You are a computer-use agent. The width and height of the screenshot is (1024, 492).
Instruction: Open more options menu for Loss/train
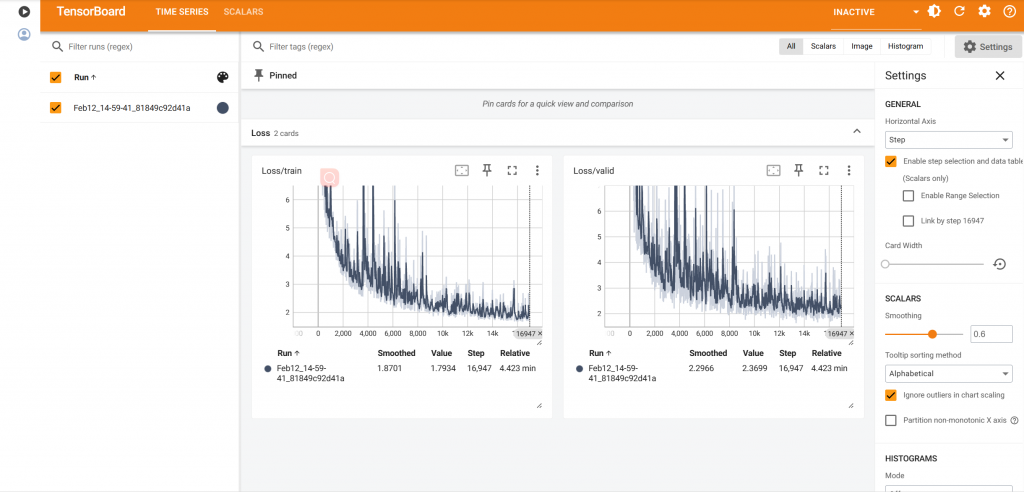click(537, 171)
